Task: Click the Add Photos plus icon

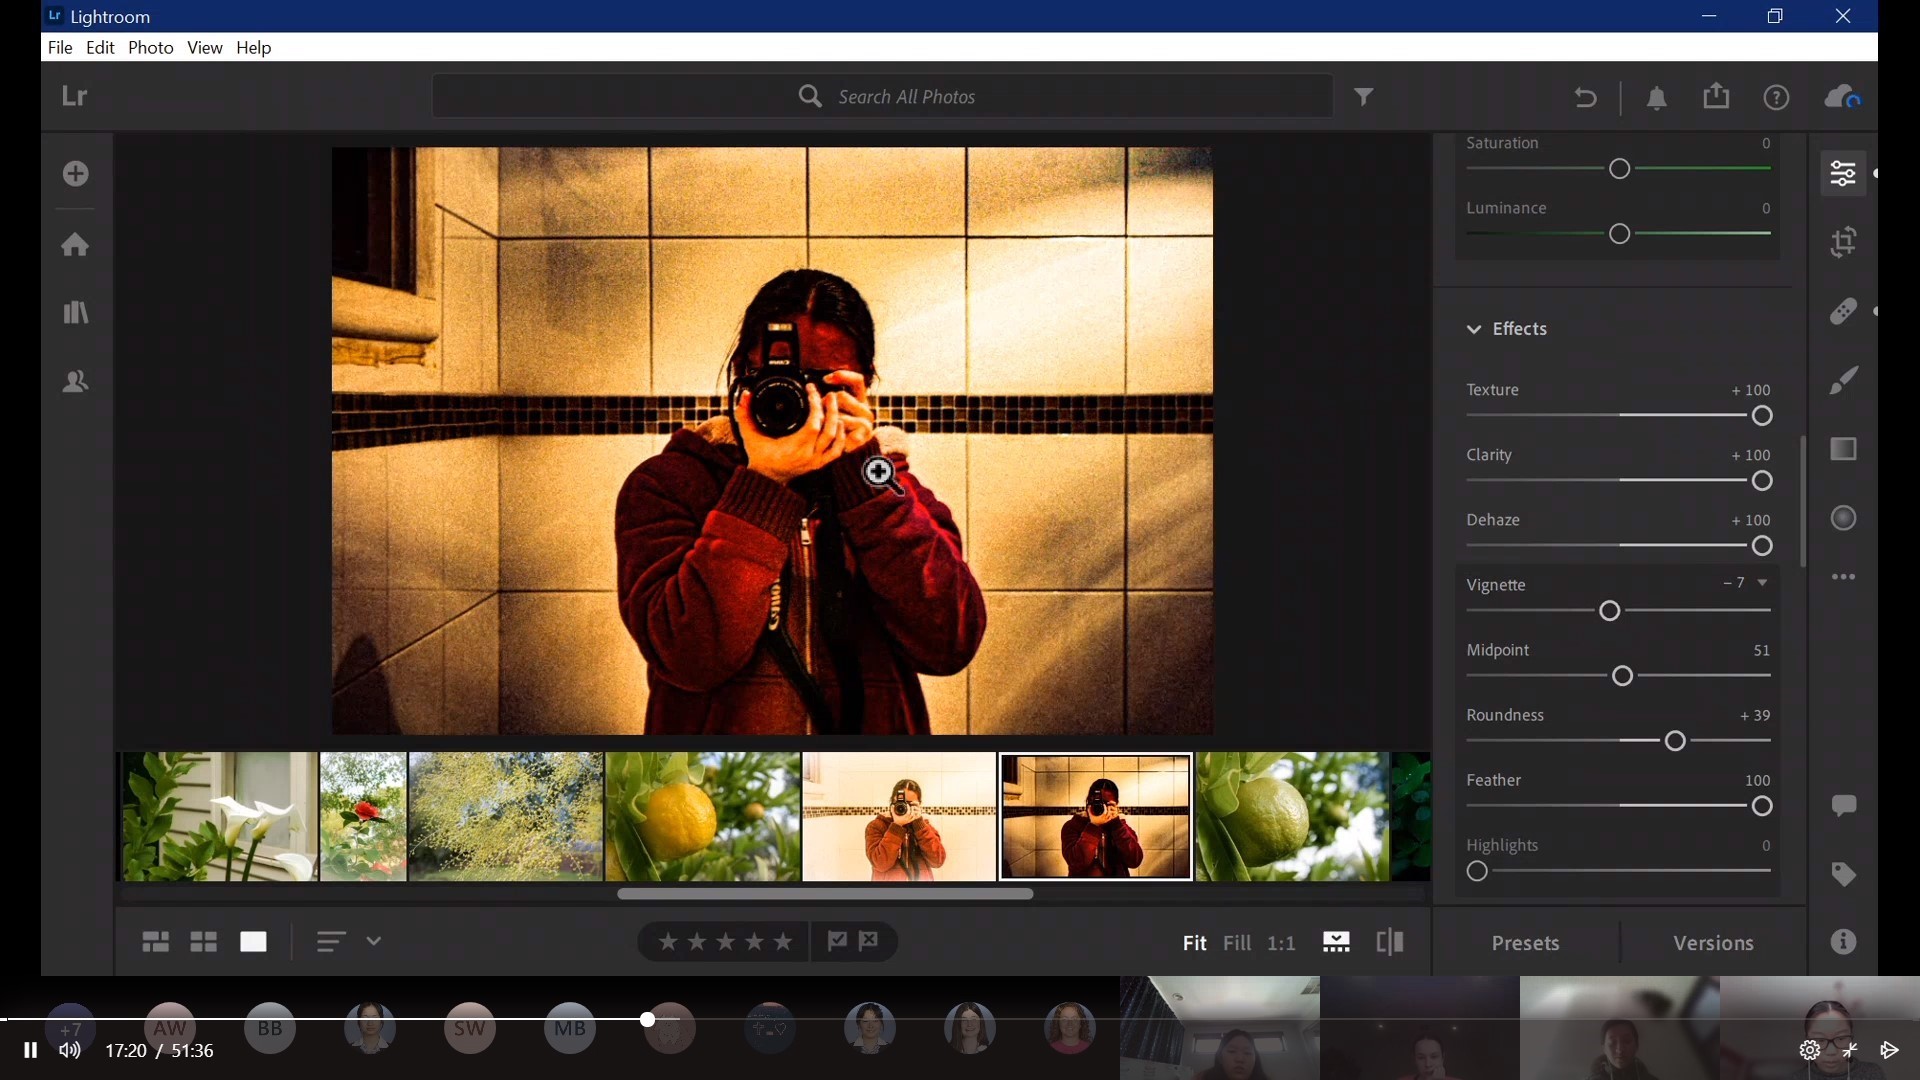Action: pyautogui.click(x=75, y=174)
